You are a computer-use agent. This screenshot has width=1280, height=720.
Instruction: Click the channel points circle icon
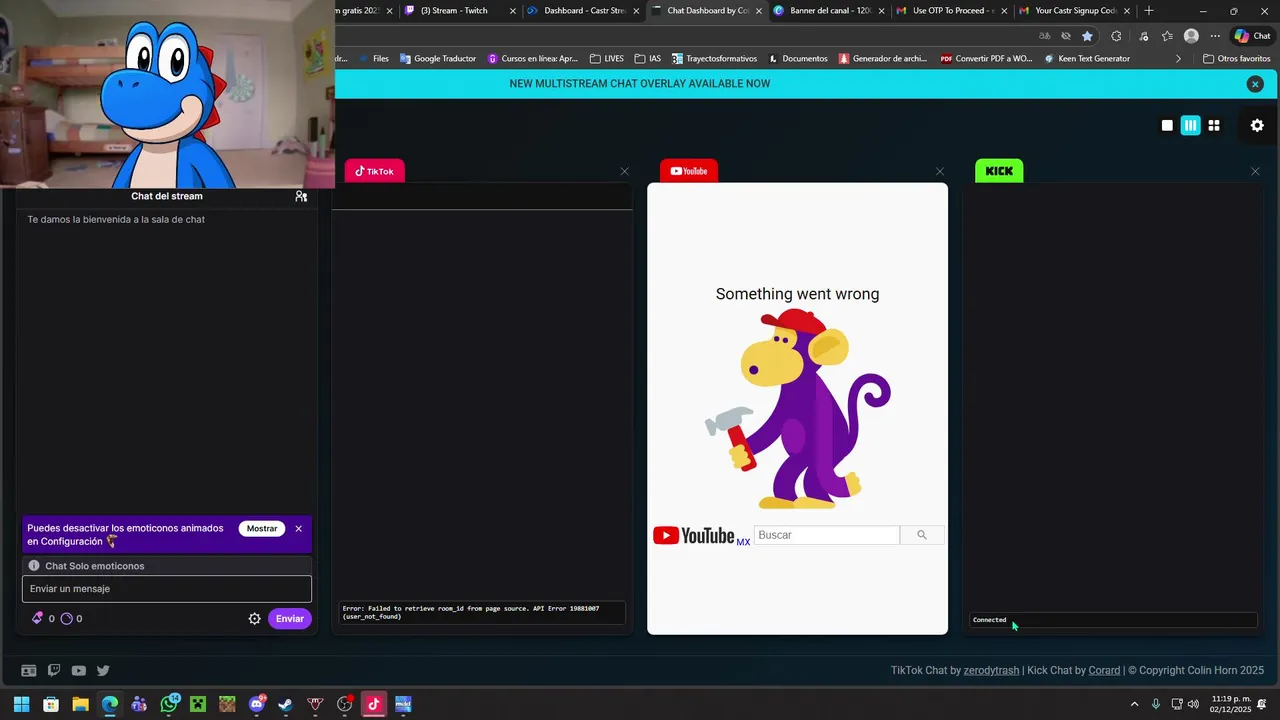(x=67, y=618)
